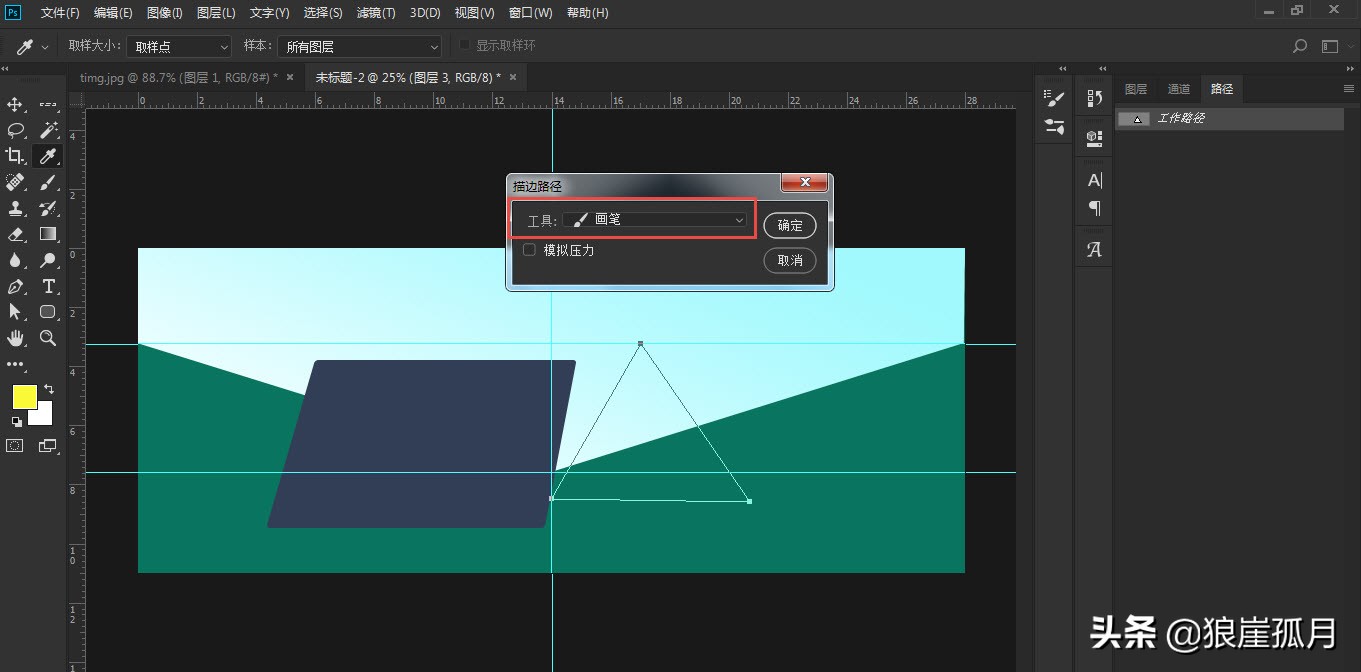Select the Zoom tool
This screenshot has height=672, width=1361.
pos(48,338)
